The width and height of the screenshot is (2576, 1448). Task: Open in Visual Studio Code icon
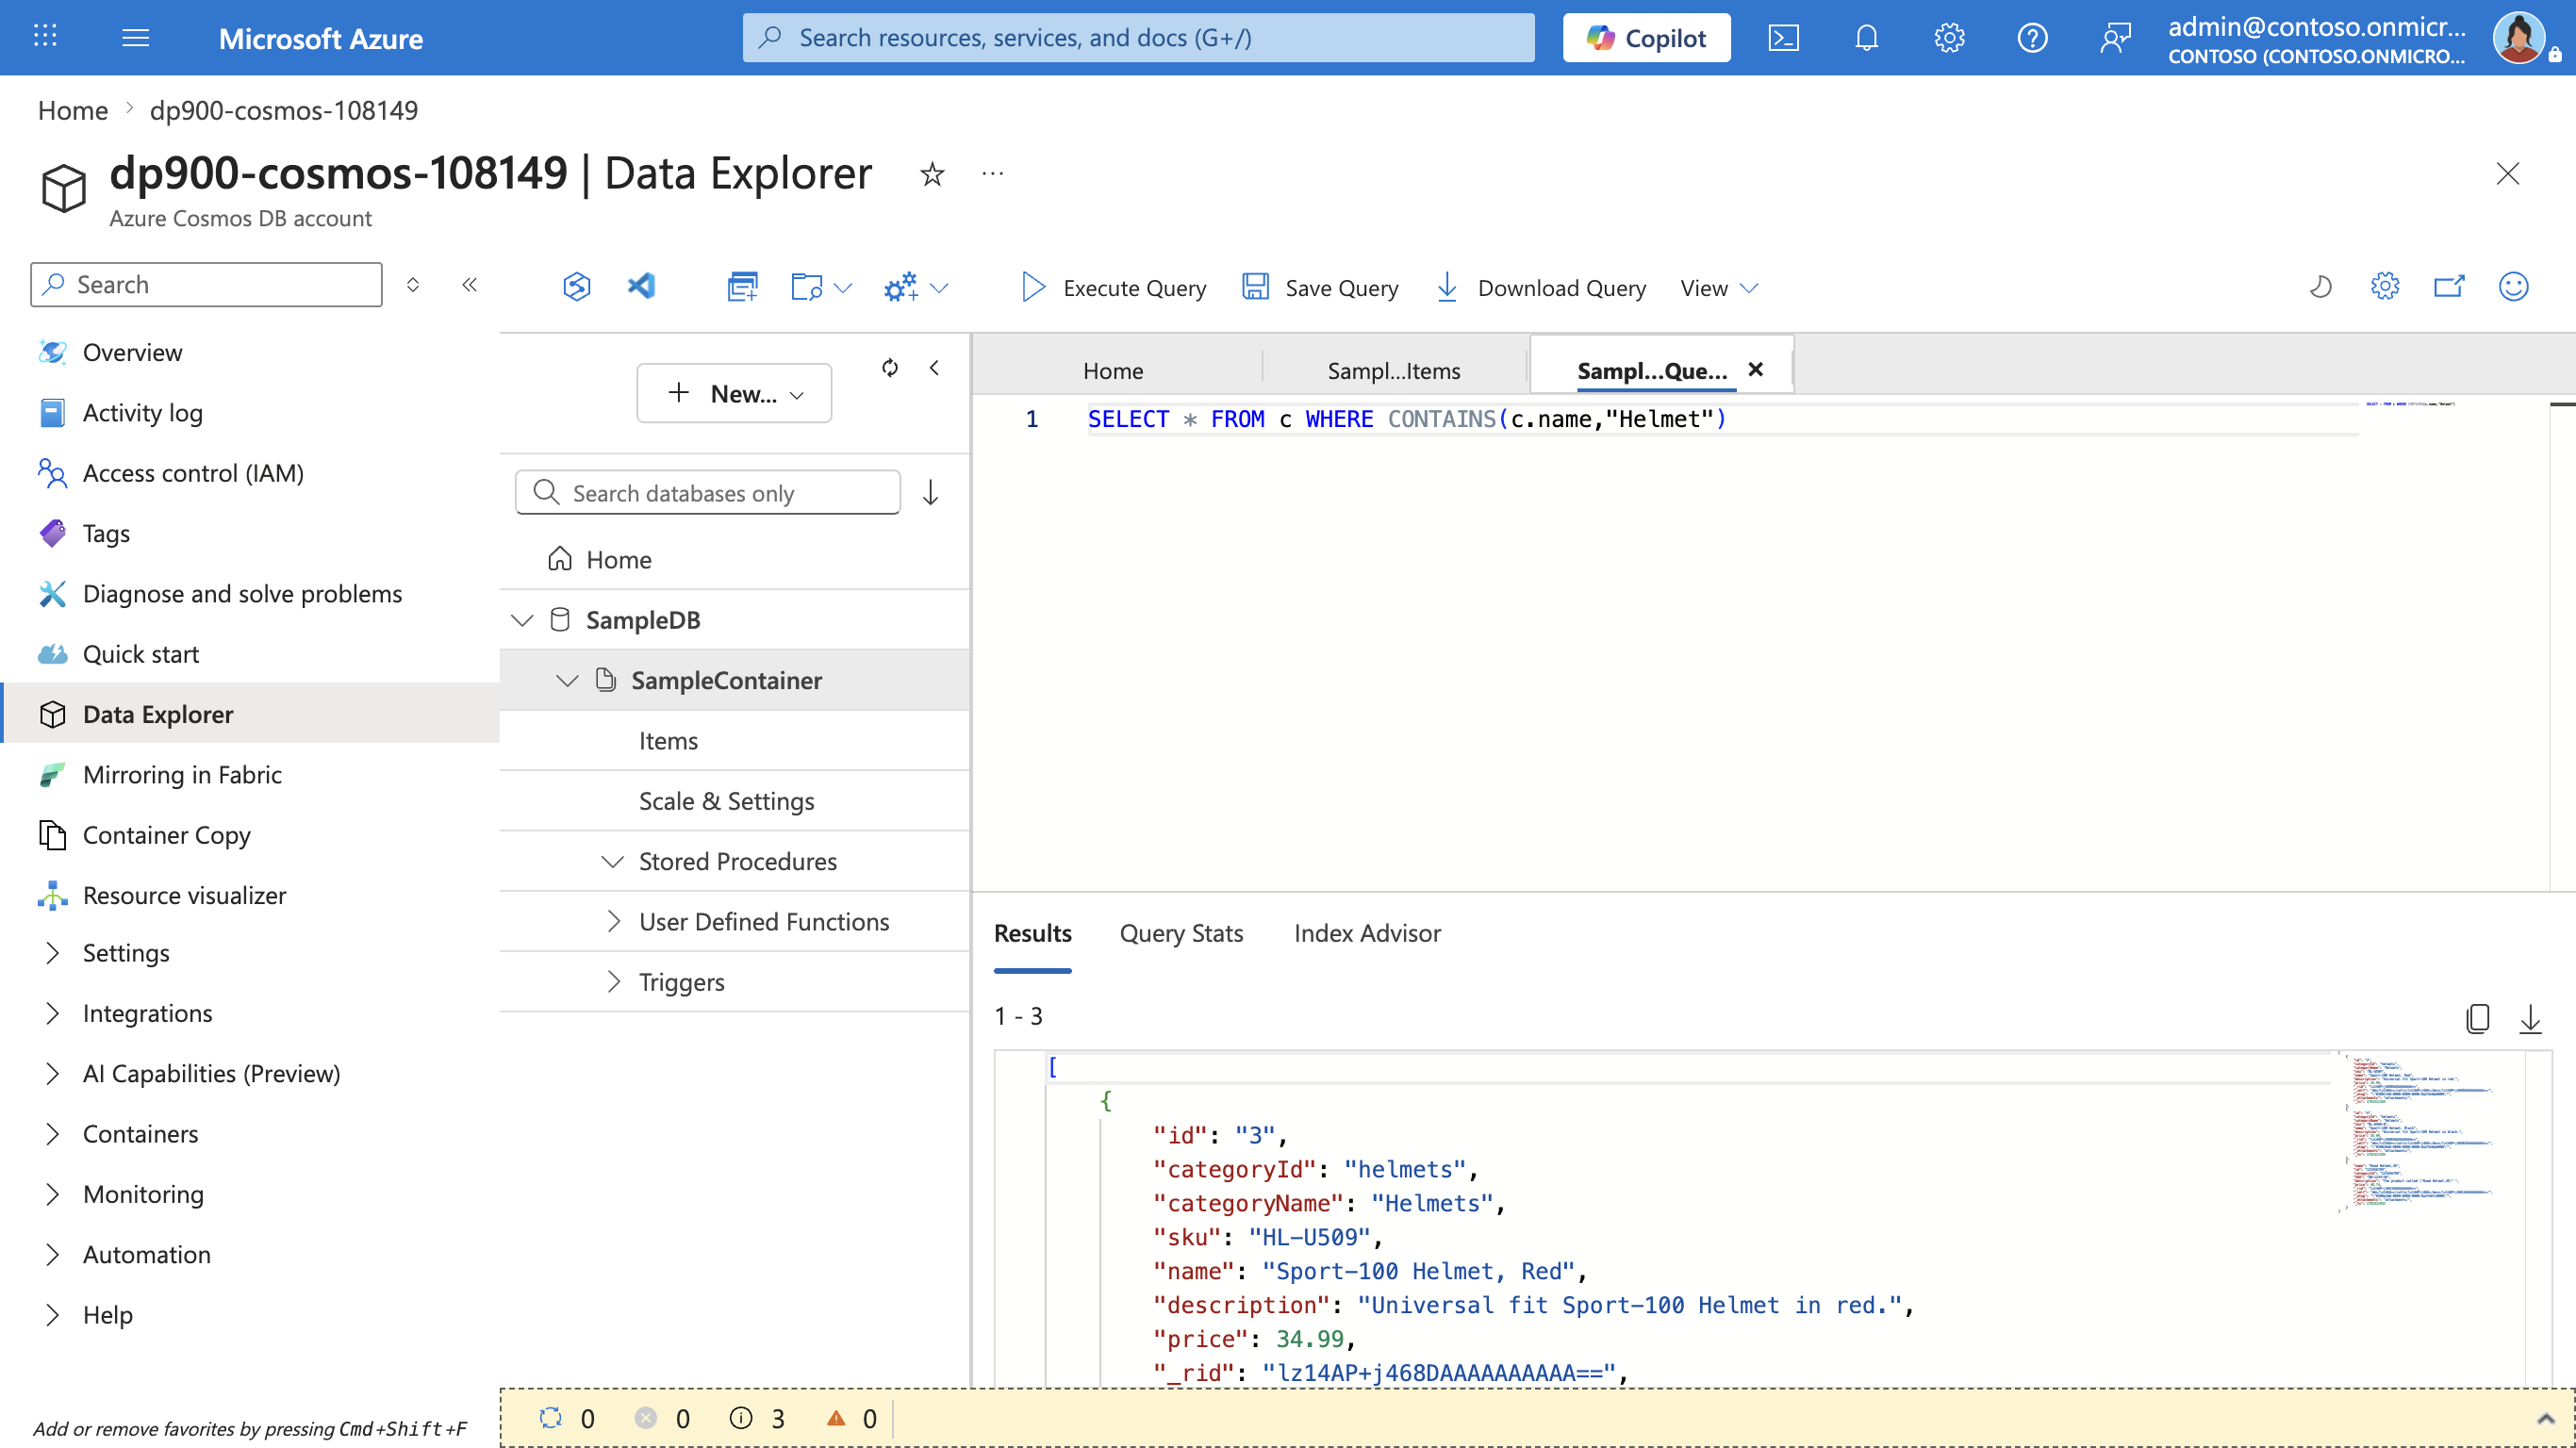pyautogui.click(x=641, y=287)
